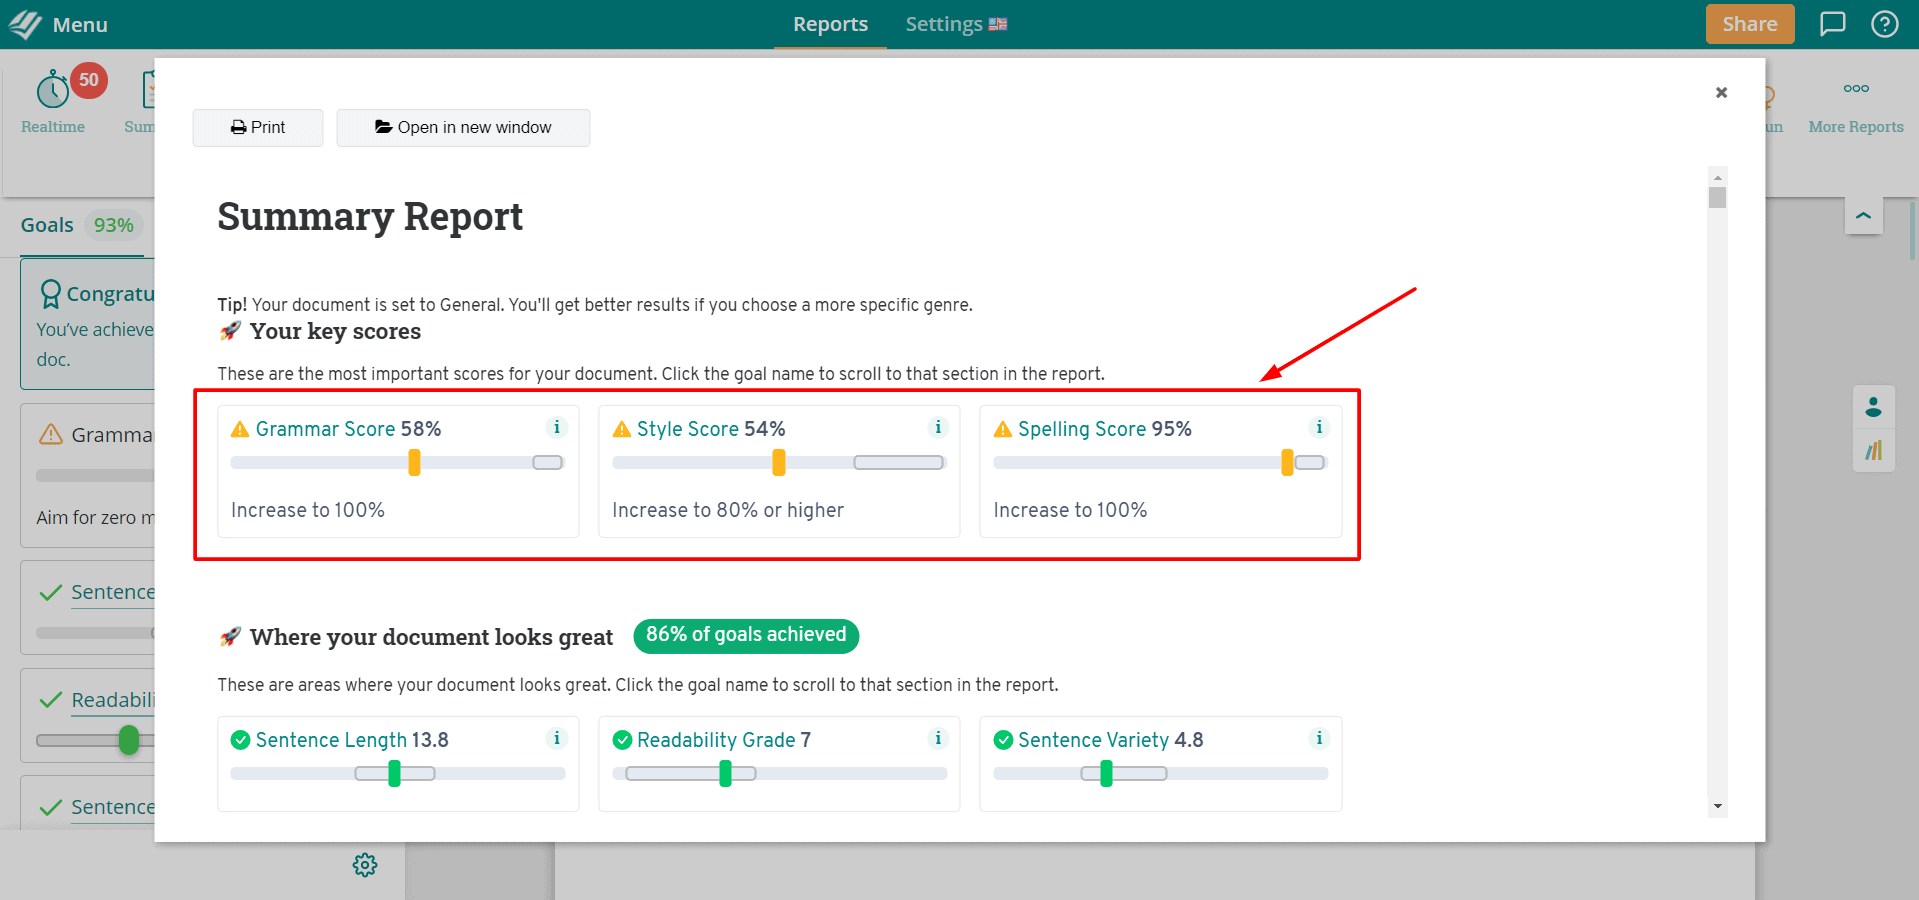
Task: Click the Realtime report clock icon
Action: (x=53, y=91)
